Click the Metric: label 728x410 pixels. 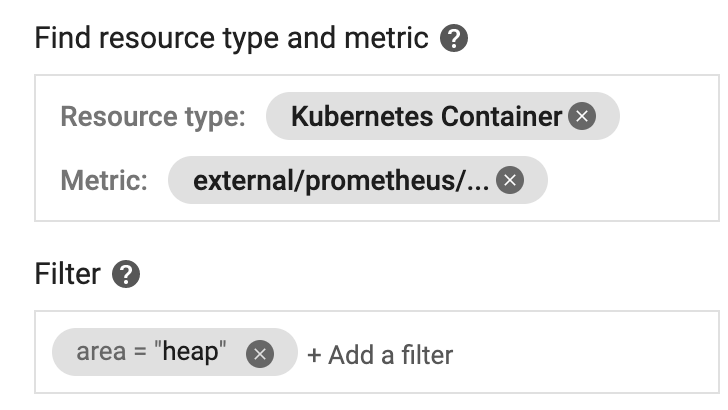(x=104, y=180)
